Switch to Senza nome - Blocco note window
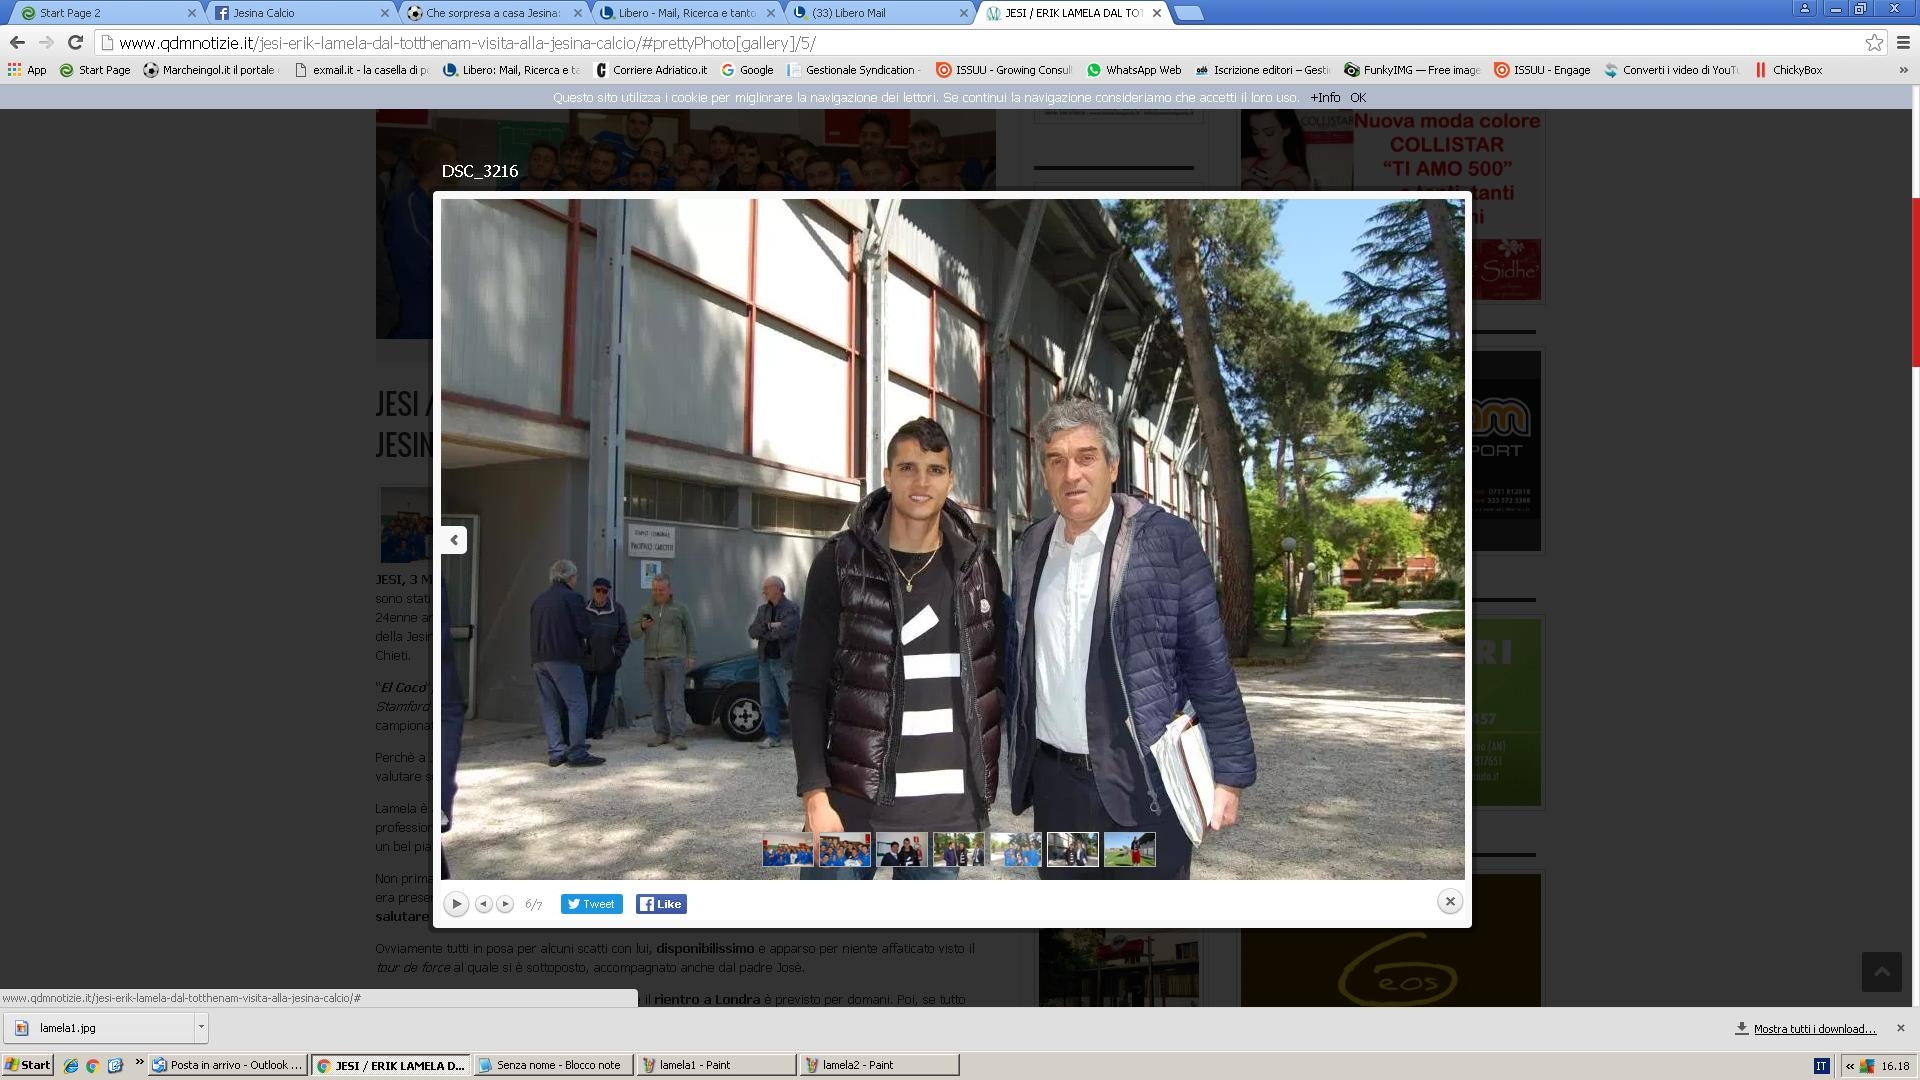1920x1080 pixels. pos(553,1065)
